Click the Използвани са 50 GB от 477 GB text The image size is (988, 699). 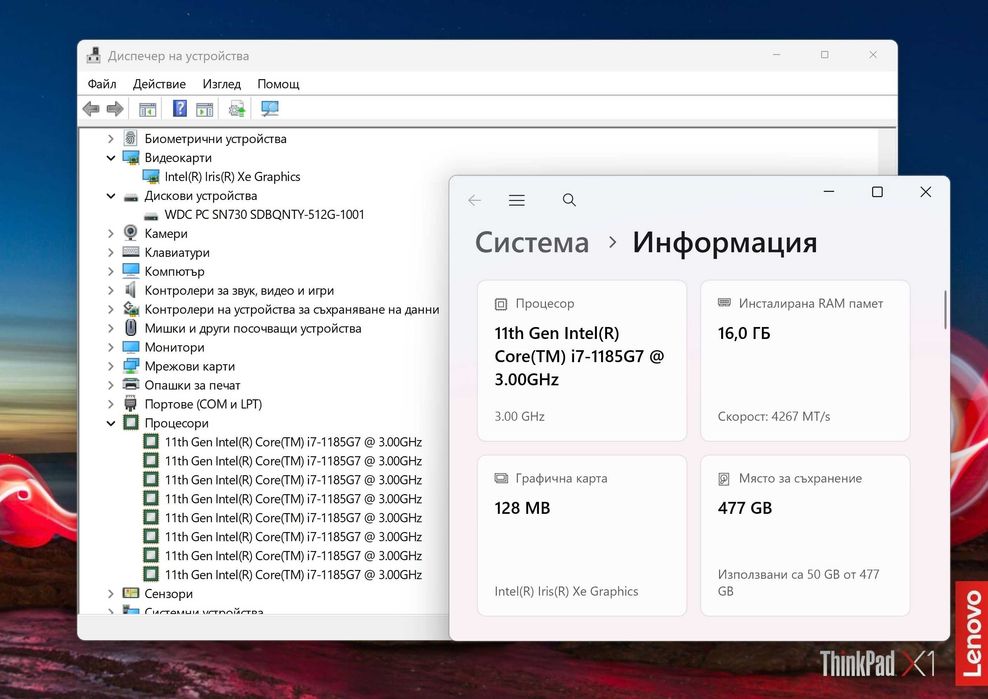click(798, 582)
